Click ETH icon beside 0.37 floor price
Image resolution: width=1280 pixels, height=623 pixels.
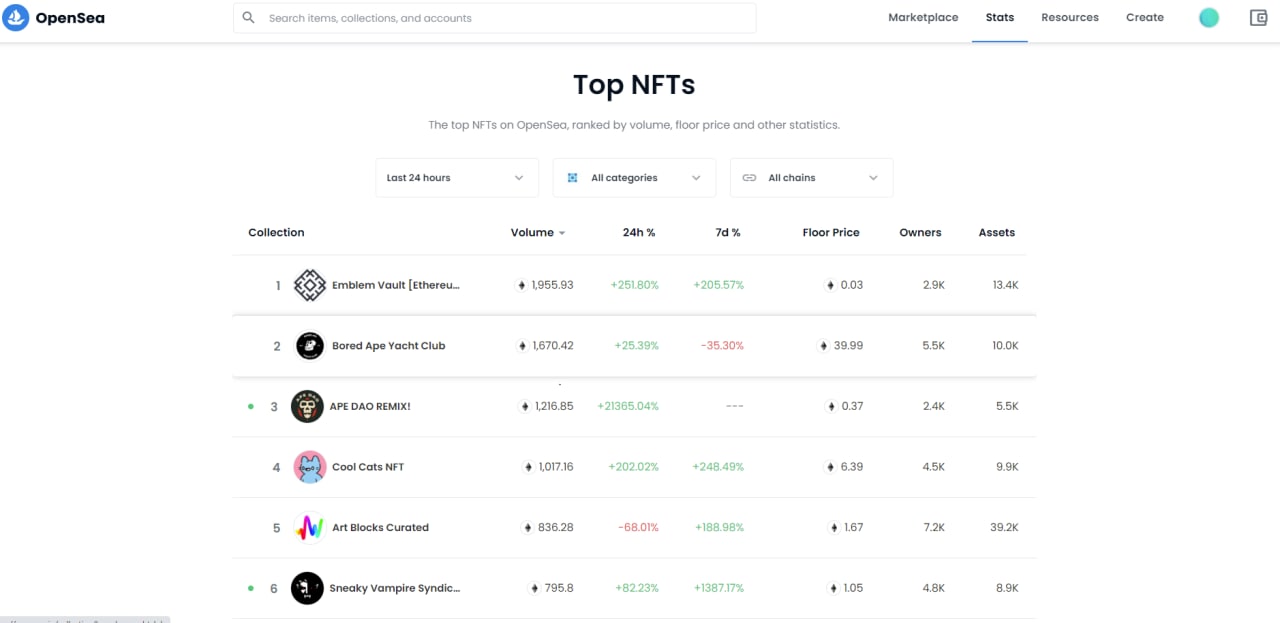[831, 407]
